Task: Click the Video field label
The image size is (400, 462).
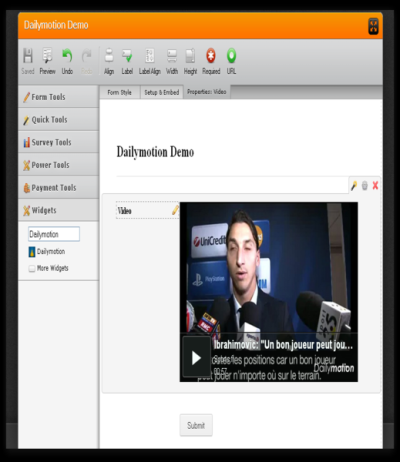Action: click(x=125, y=211)
